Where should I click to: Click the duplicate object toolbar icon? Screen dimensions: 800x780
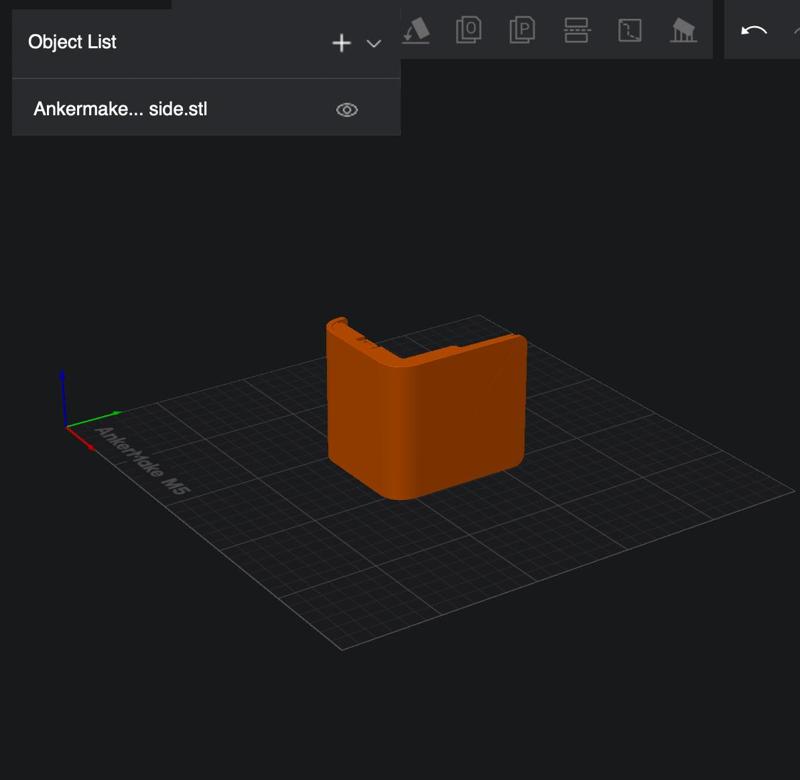coord(468,30)
